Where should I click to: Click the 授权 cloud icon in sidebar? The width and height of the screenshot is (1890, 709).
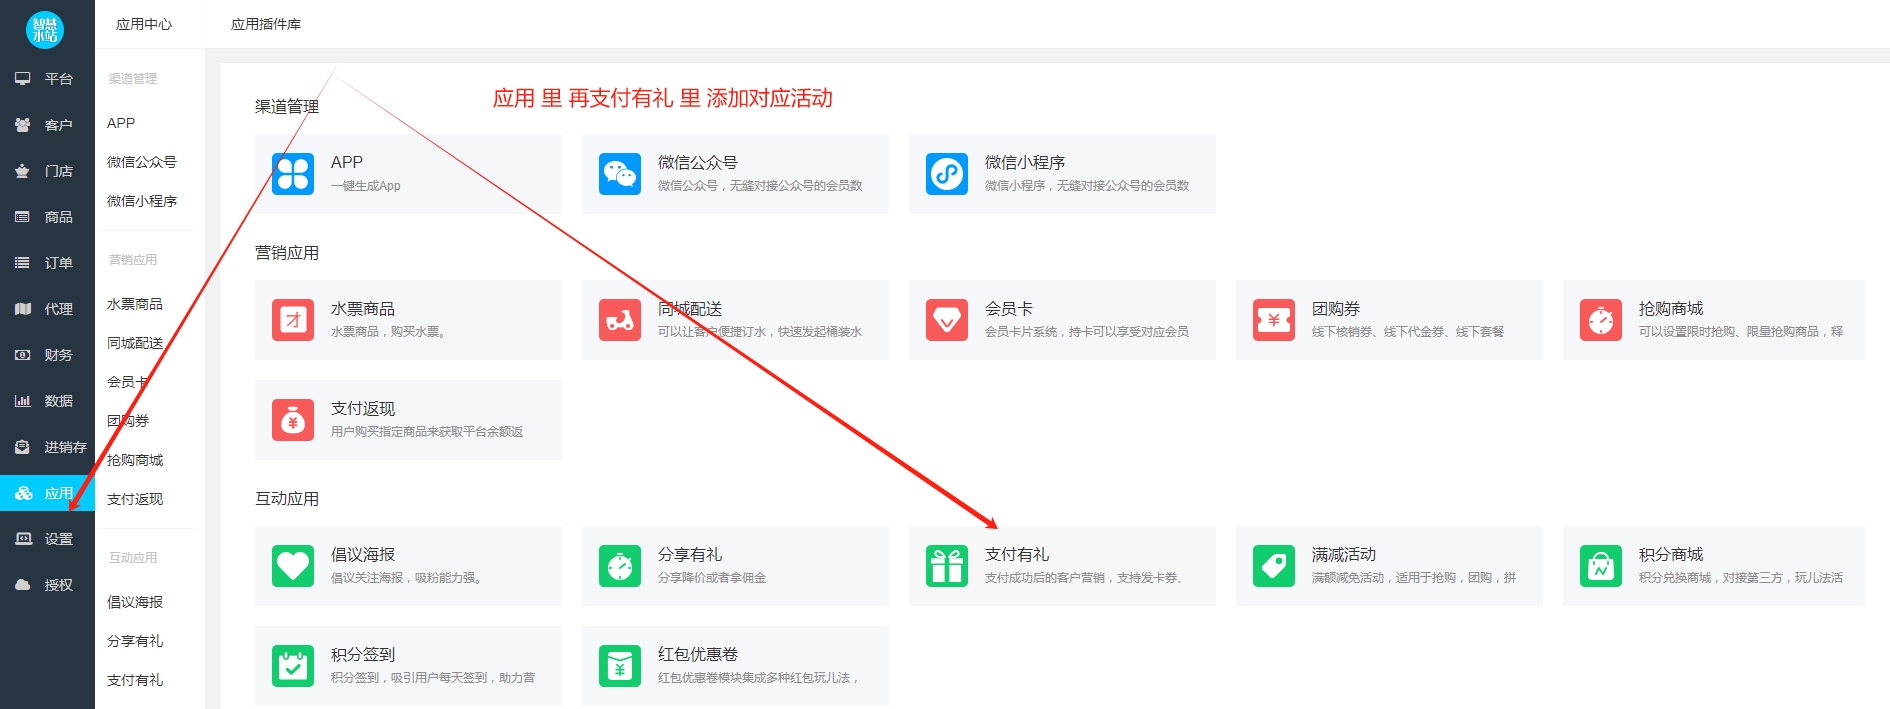(x=22, y=585)
